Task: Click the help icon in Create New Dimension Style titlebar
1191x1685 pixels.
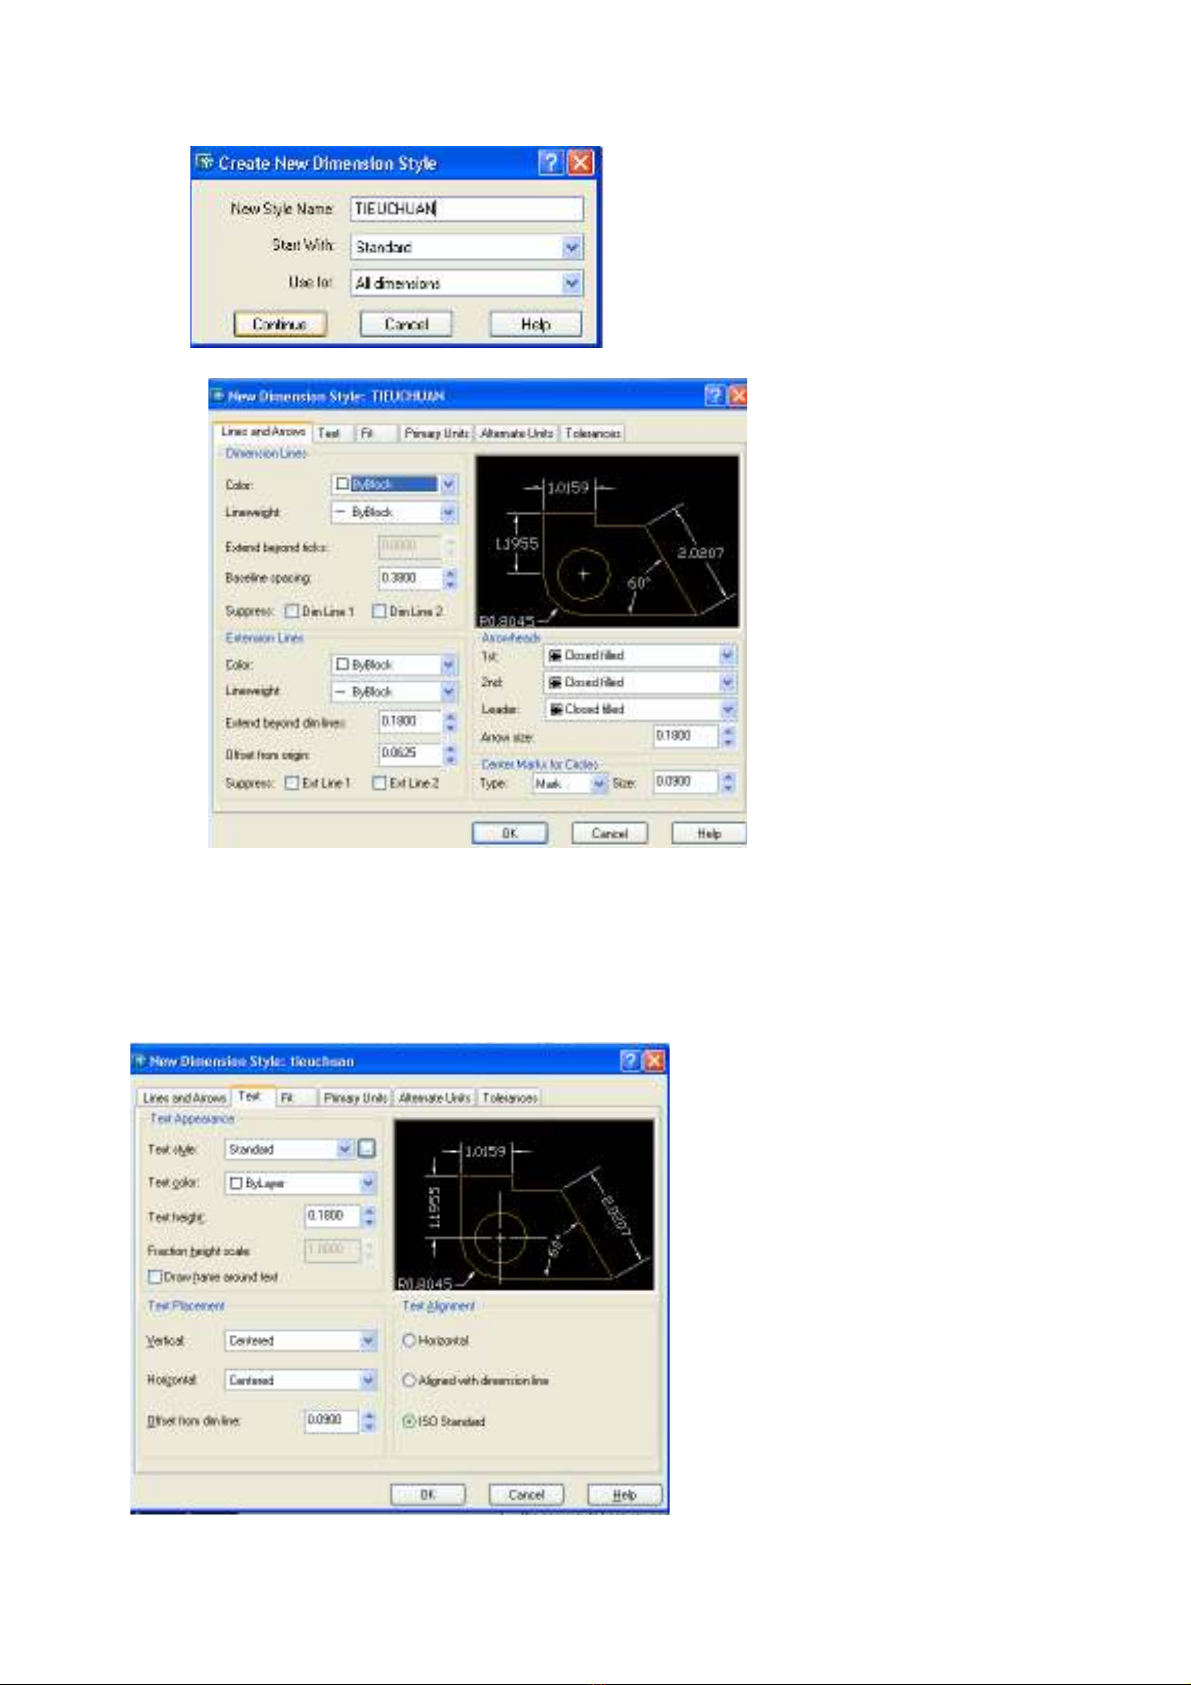Action: 550,163
